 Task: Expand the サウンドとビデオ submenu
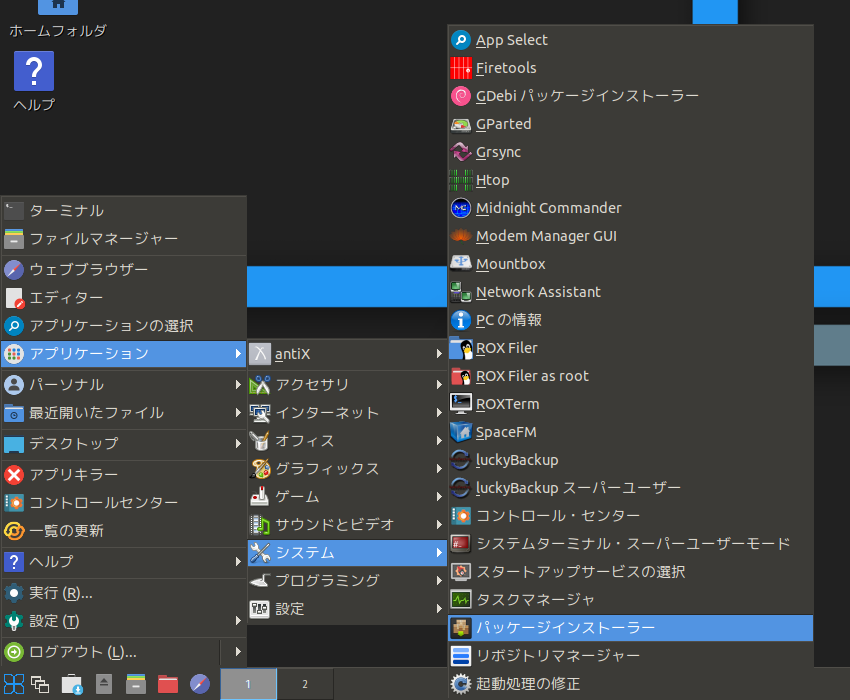347,525
